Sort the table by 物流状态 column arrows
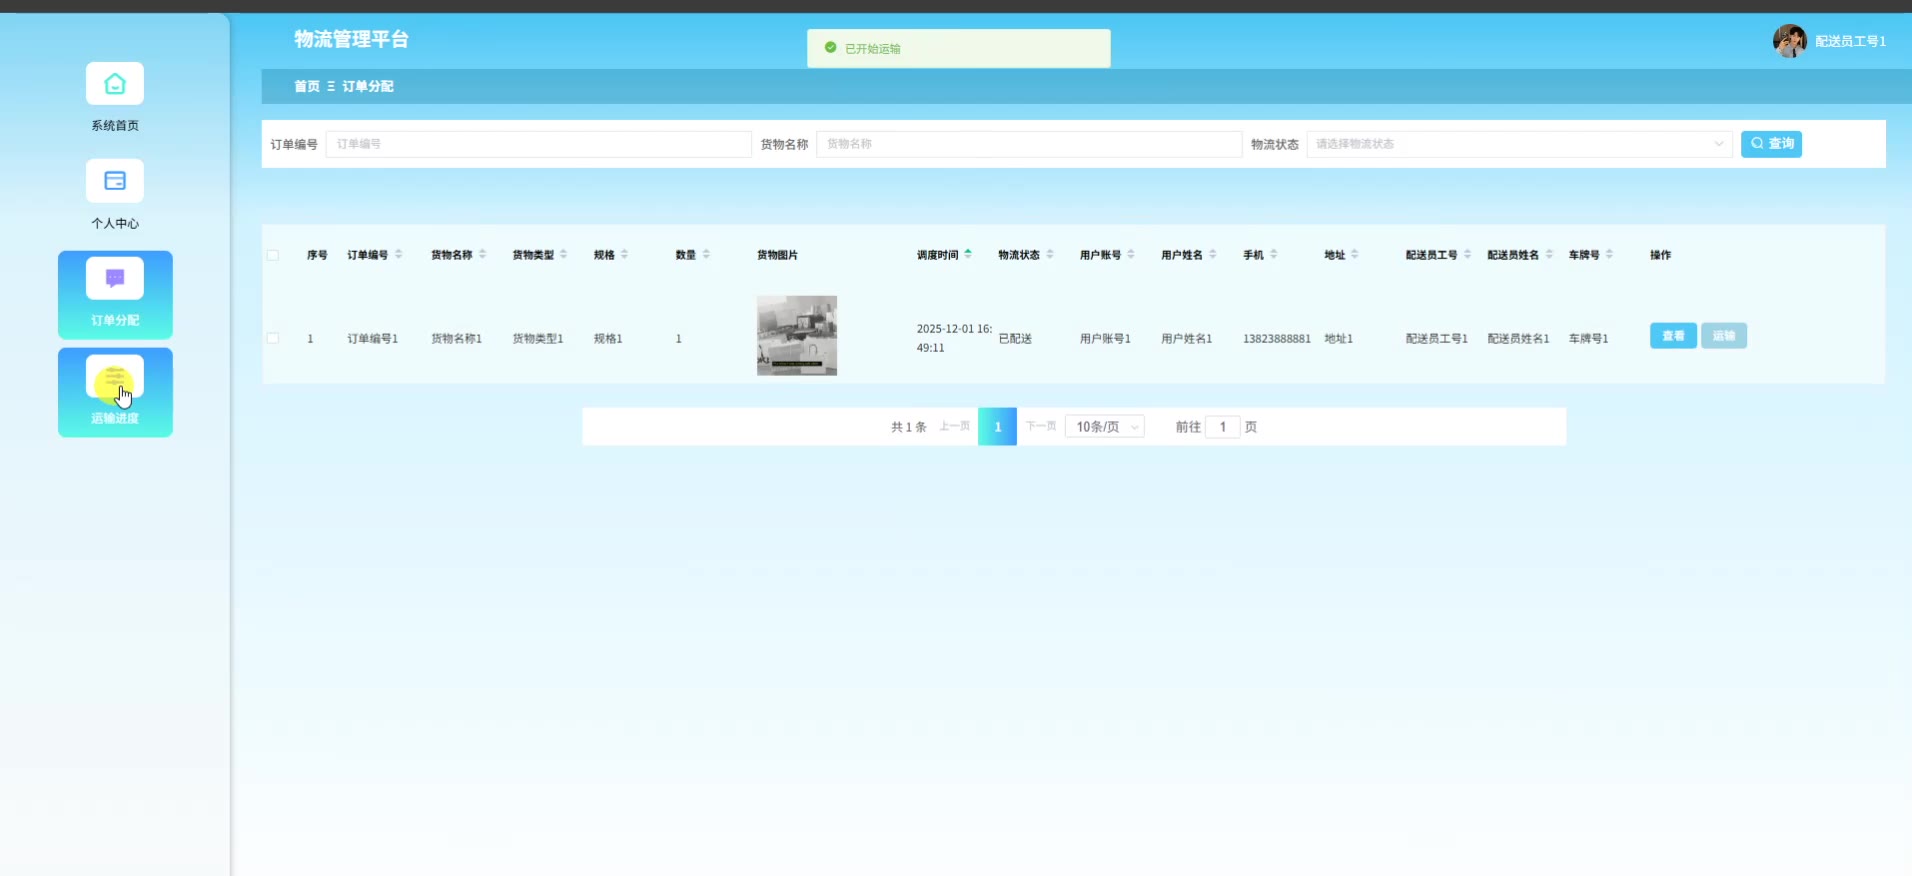The width and height of the screenshot is (1912, 876). pos(1050,254)
